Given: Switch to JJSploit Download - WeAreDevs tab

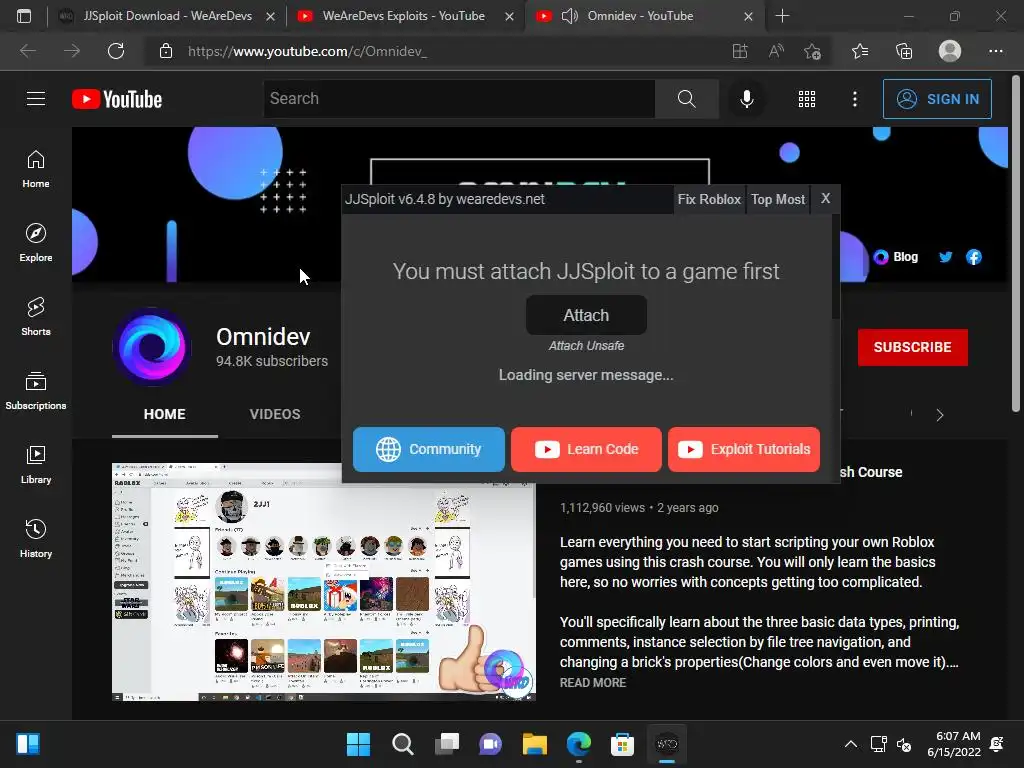Looking at the screenshot, I should coord(167,16).
